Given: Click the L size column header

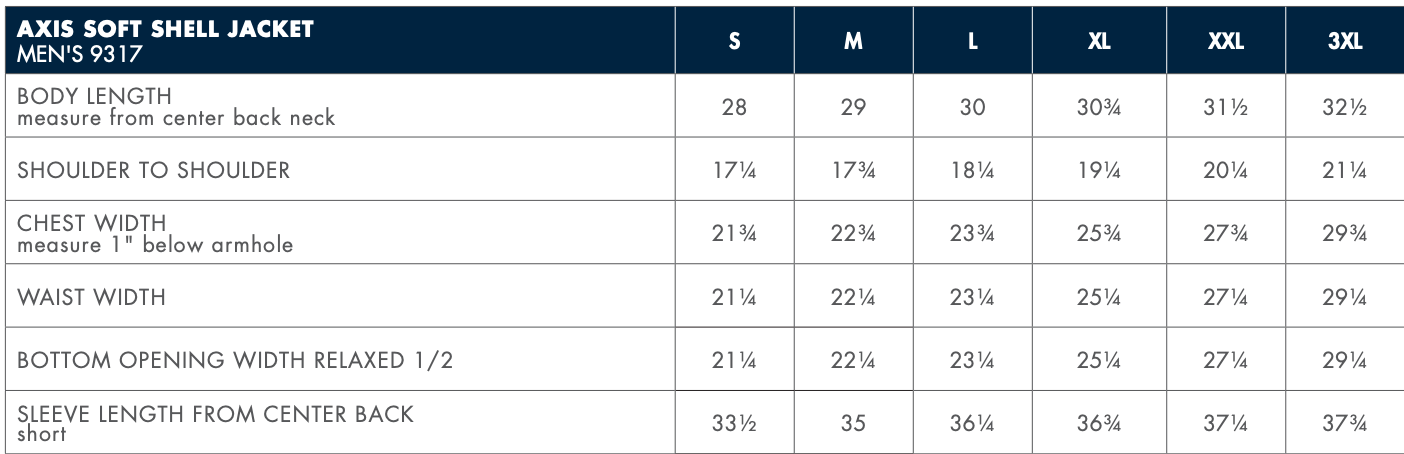Looking at the screenshot, I should 972,43.
